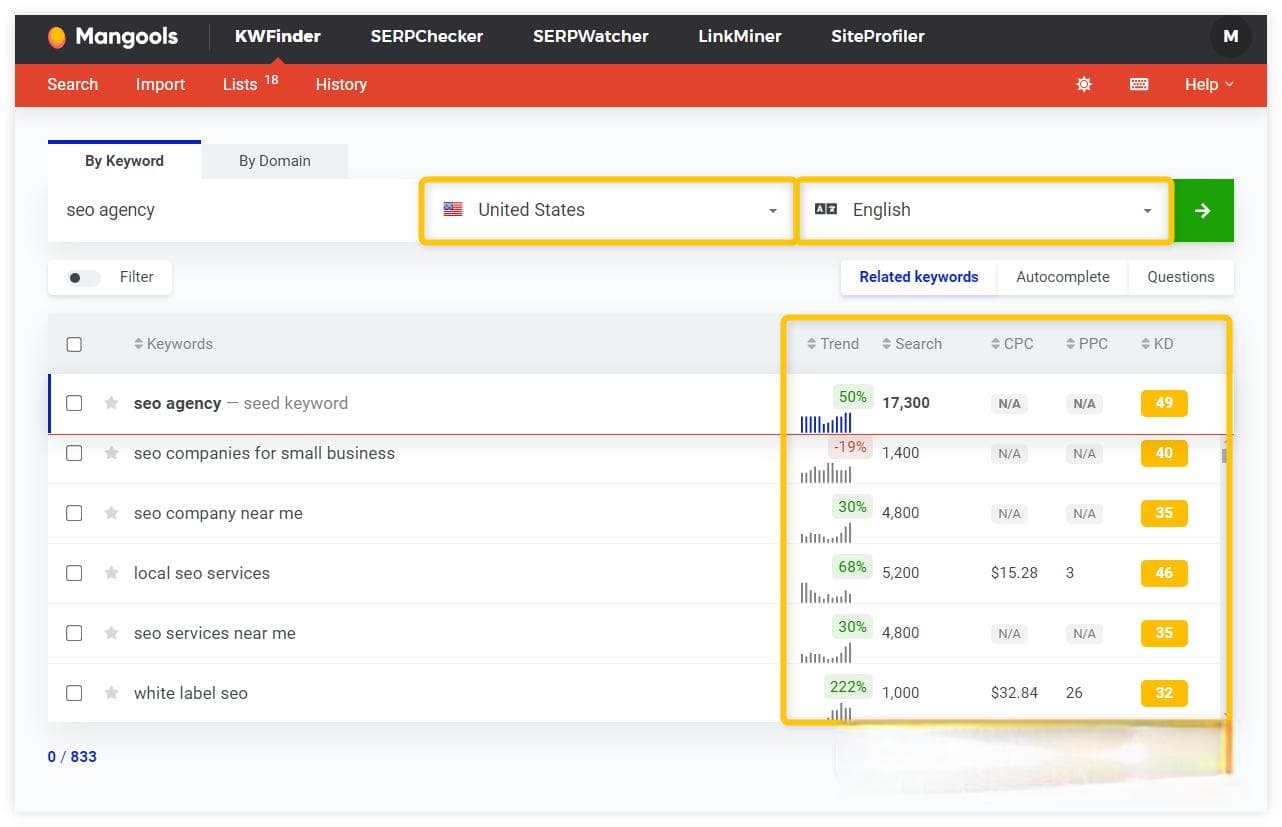Select the KWFinder tool
The image size is (1282, 827).
(x=277, y=37)
